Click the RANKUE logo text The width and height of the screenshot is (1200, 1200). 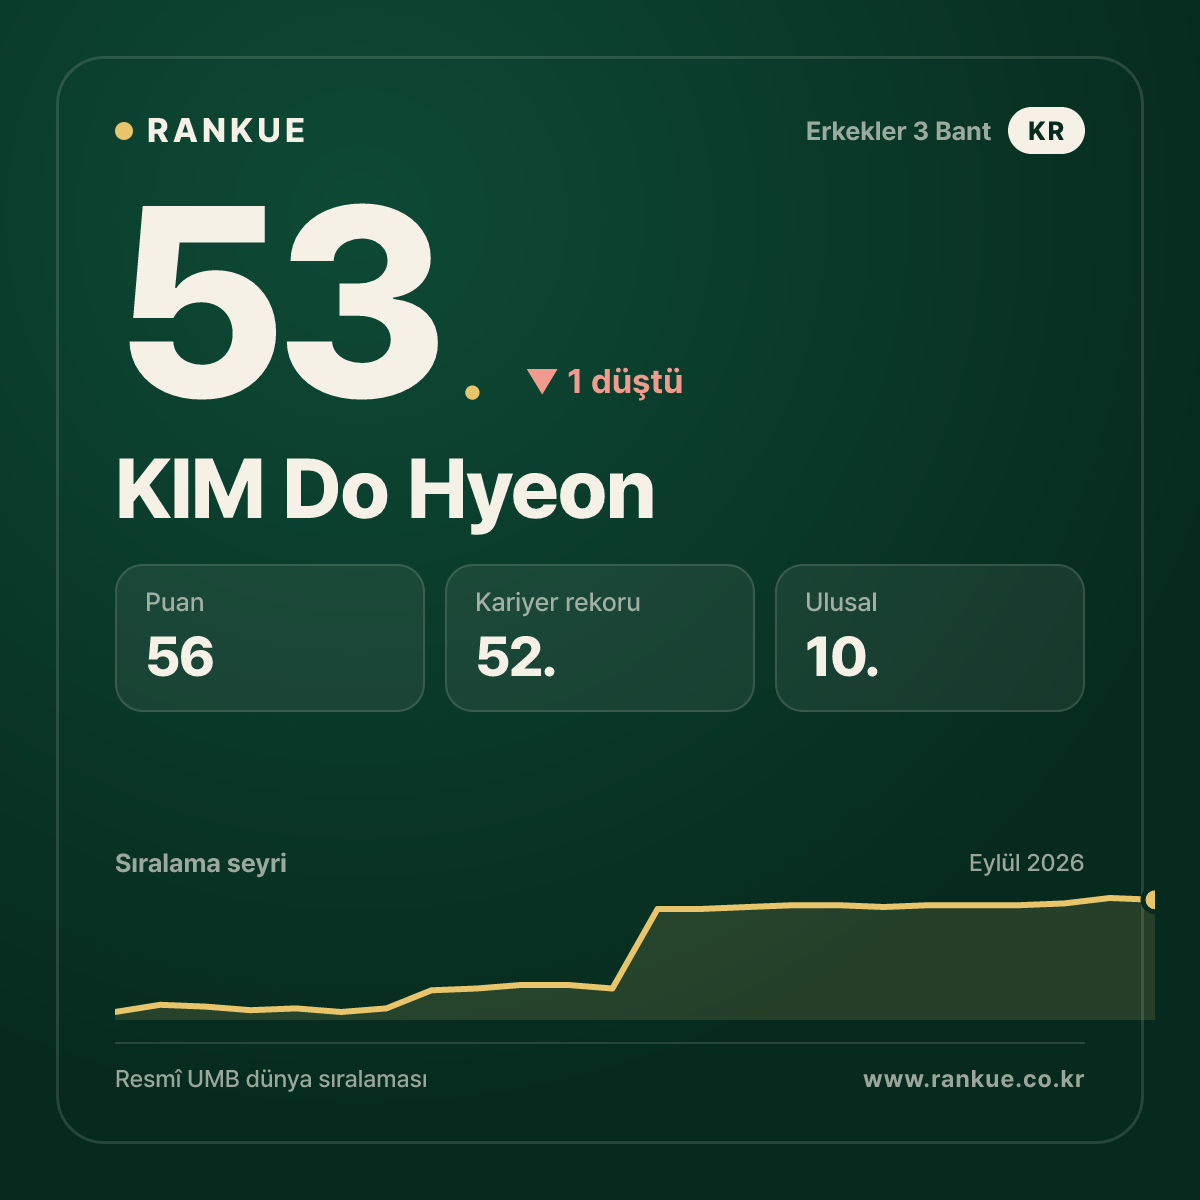[226, 131]
